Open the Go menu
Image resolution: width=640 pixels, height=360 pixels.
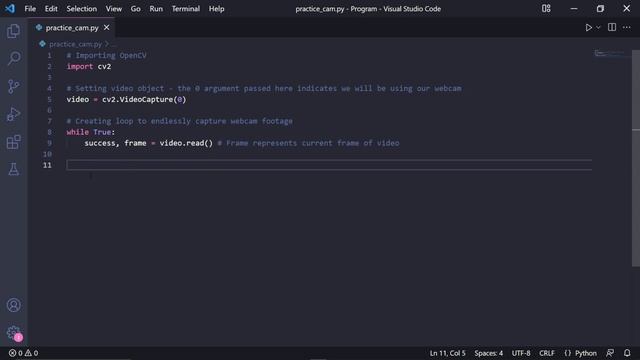[x=136, y=9]
